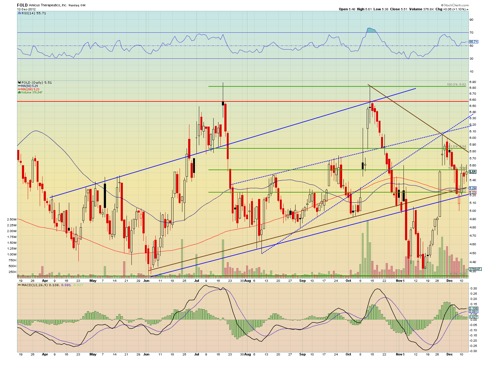The image size is (492, 376).
Task: Click the FOLD (Daily) price legend entry
Action: coord(35,82)
